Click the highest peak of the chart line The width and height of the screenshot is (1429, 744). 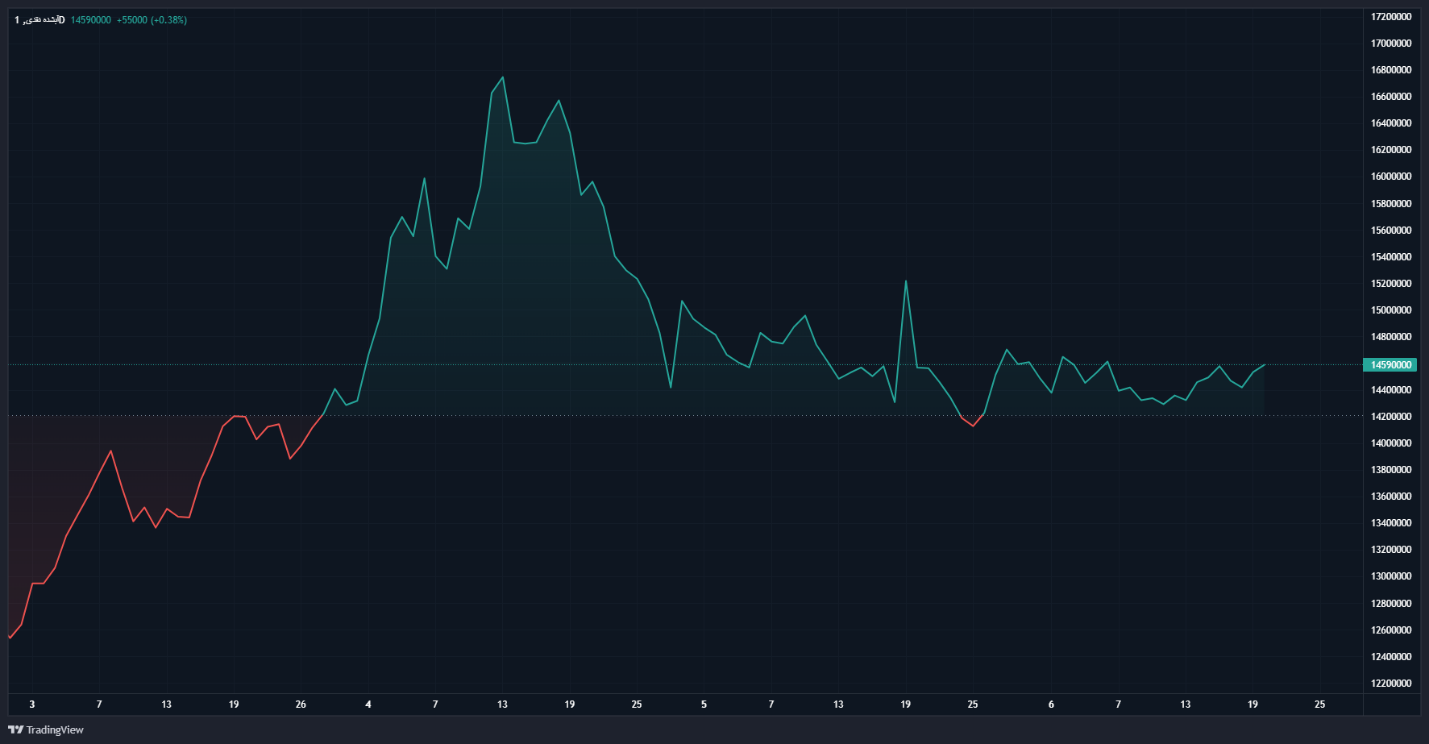pyautogui.click(x=502, y=77)
